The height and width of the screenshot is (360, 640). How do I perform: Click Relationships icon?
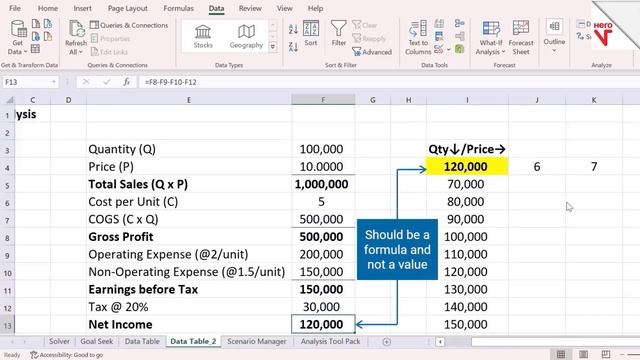(x=460, y=36)
